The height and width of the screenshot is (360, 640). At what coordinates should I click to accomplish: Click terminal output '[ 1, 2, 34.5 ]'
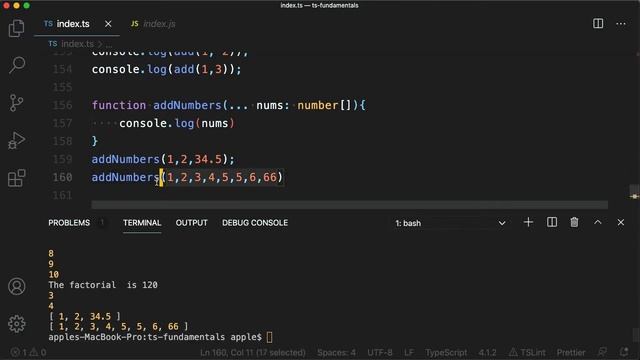pyautogui.click(x=84, y=316)
